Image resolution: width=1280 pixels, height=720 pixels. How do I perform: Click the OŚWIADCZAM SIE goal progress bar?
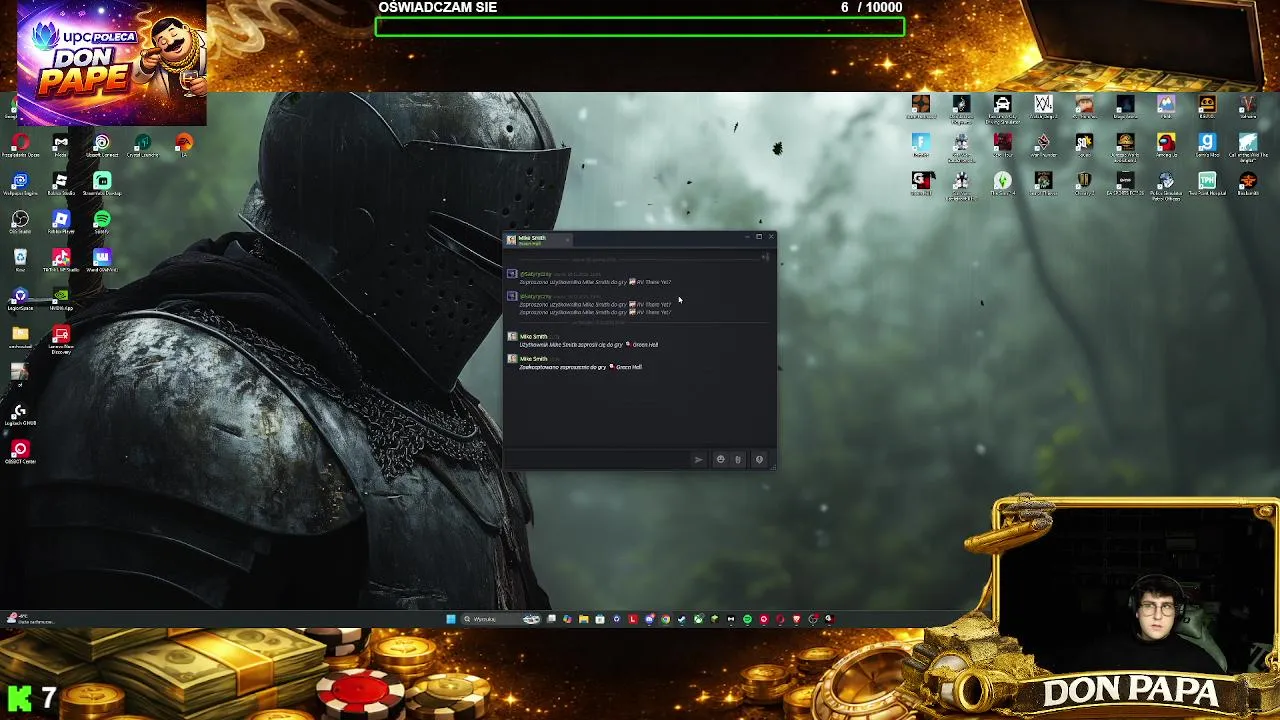click(x=640, y=27)
